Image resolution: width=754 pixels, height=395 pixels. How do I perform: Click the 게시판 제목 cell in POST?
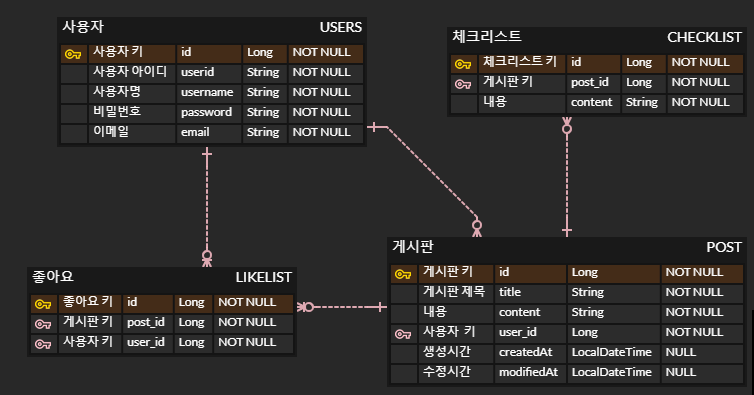[456, 293]
